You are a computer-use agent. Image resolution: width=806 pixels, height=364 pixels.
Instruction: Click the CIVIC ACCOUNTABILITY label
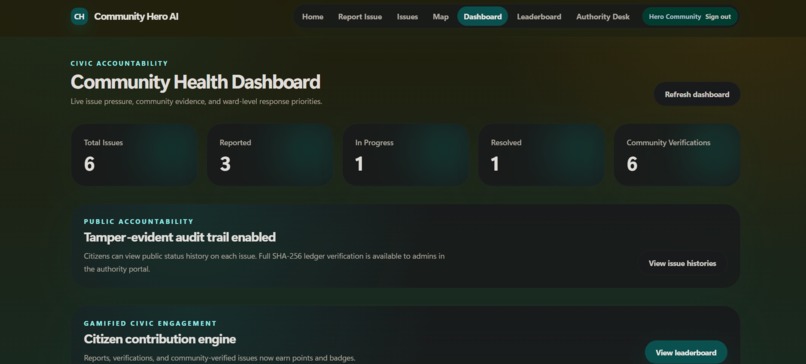tap(119, 63)
